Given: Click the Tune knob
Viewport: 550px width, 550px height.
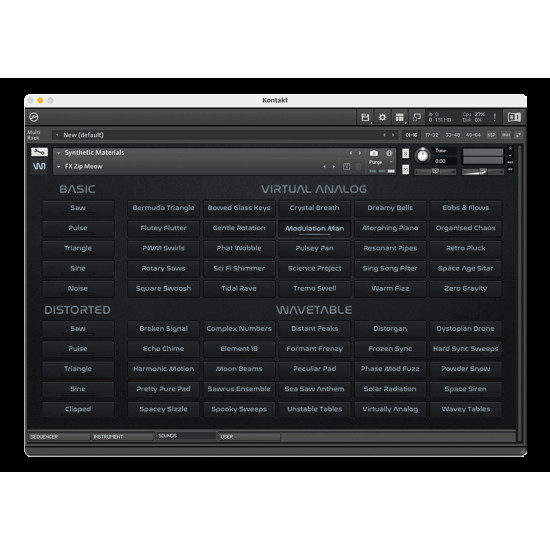Looking at the screenshot, I should coord(423,155).
